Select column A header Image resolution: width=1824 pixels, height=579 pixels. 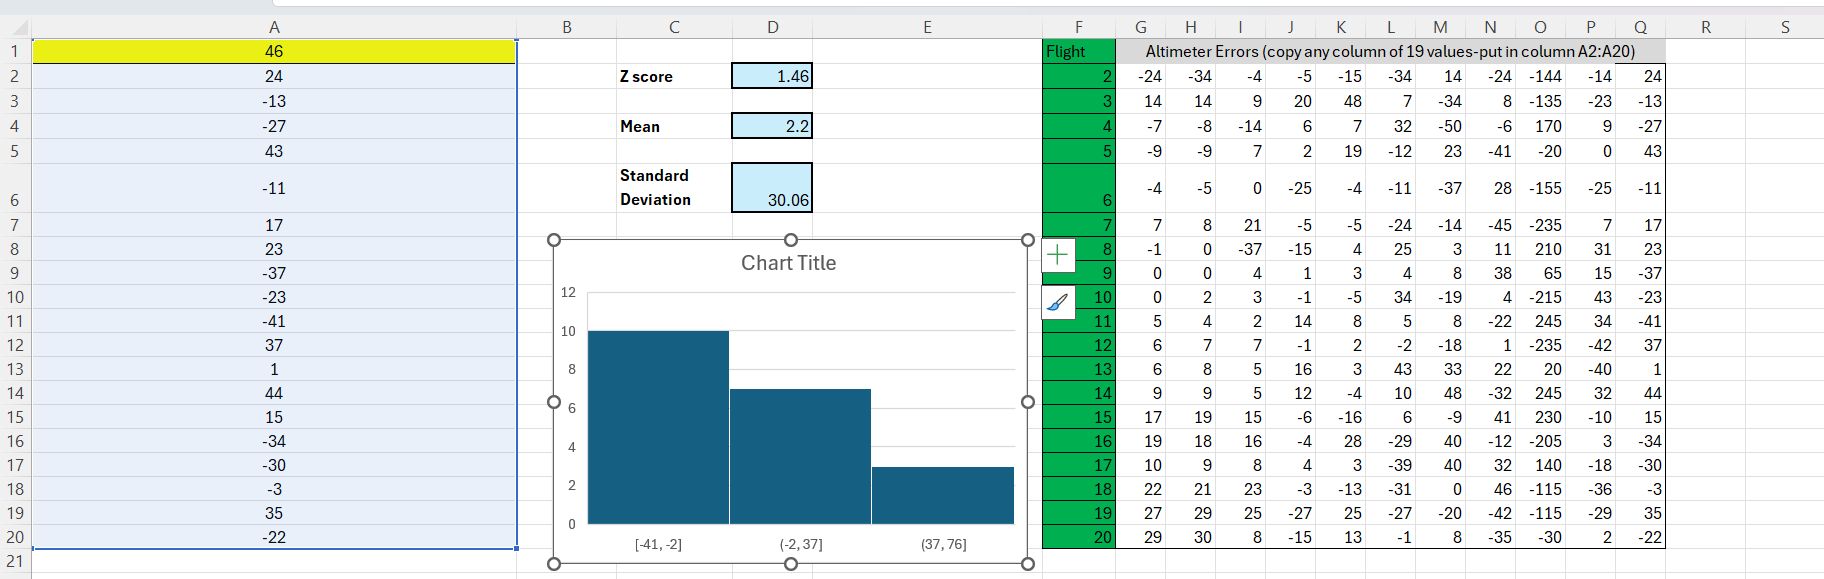[x=274, y=27]
